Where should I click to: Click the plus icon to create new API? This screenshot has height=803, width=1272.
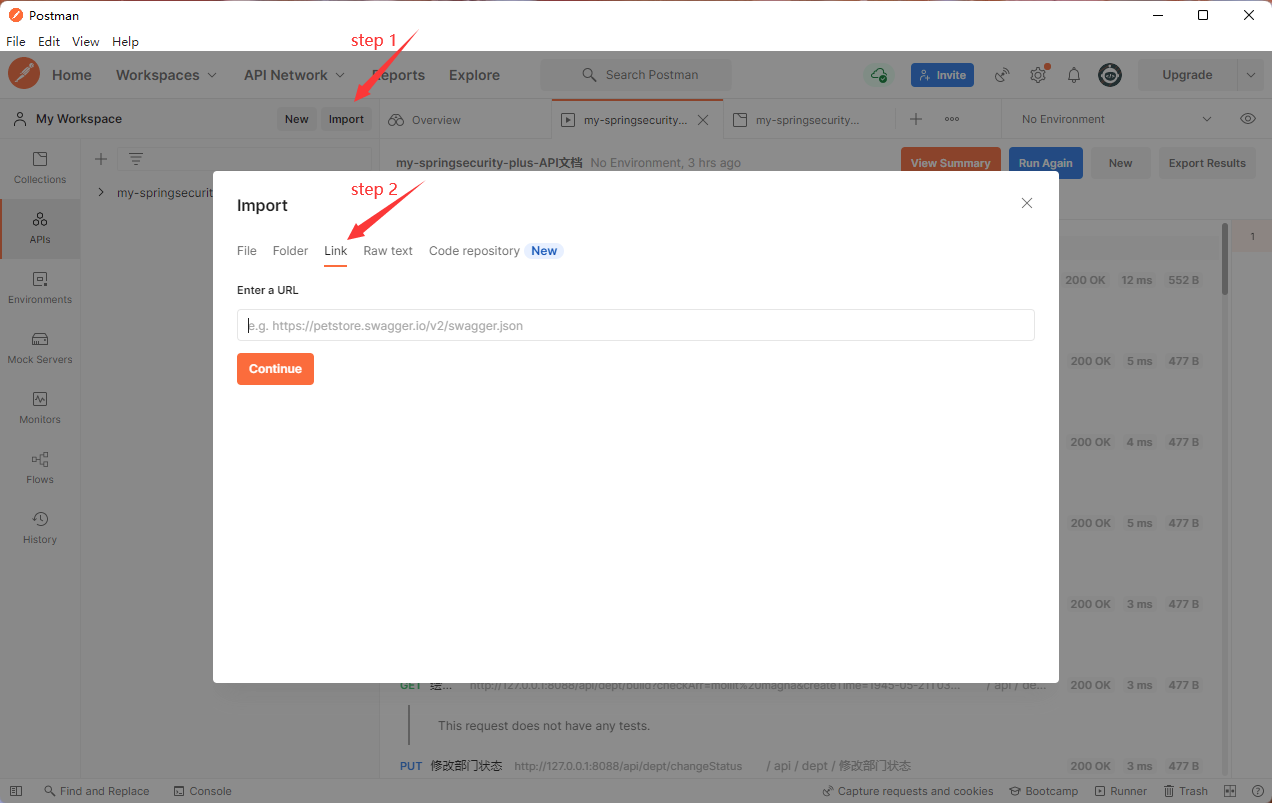pos(101,159)
